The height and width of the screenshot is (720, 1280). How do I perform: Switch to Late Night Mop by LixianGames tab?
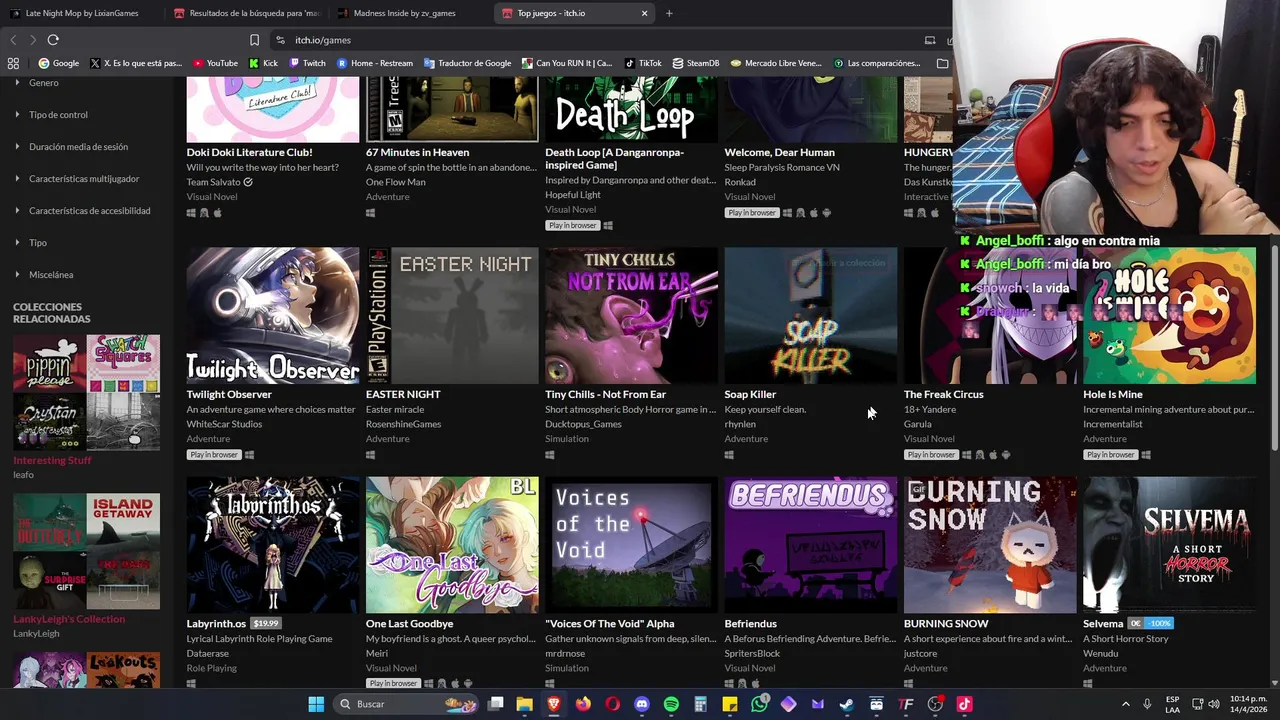point(80,13)
